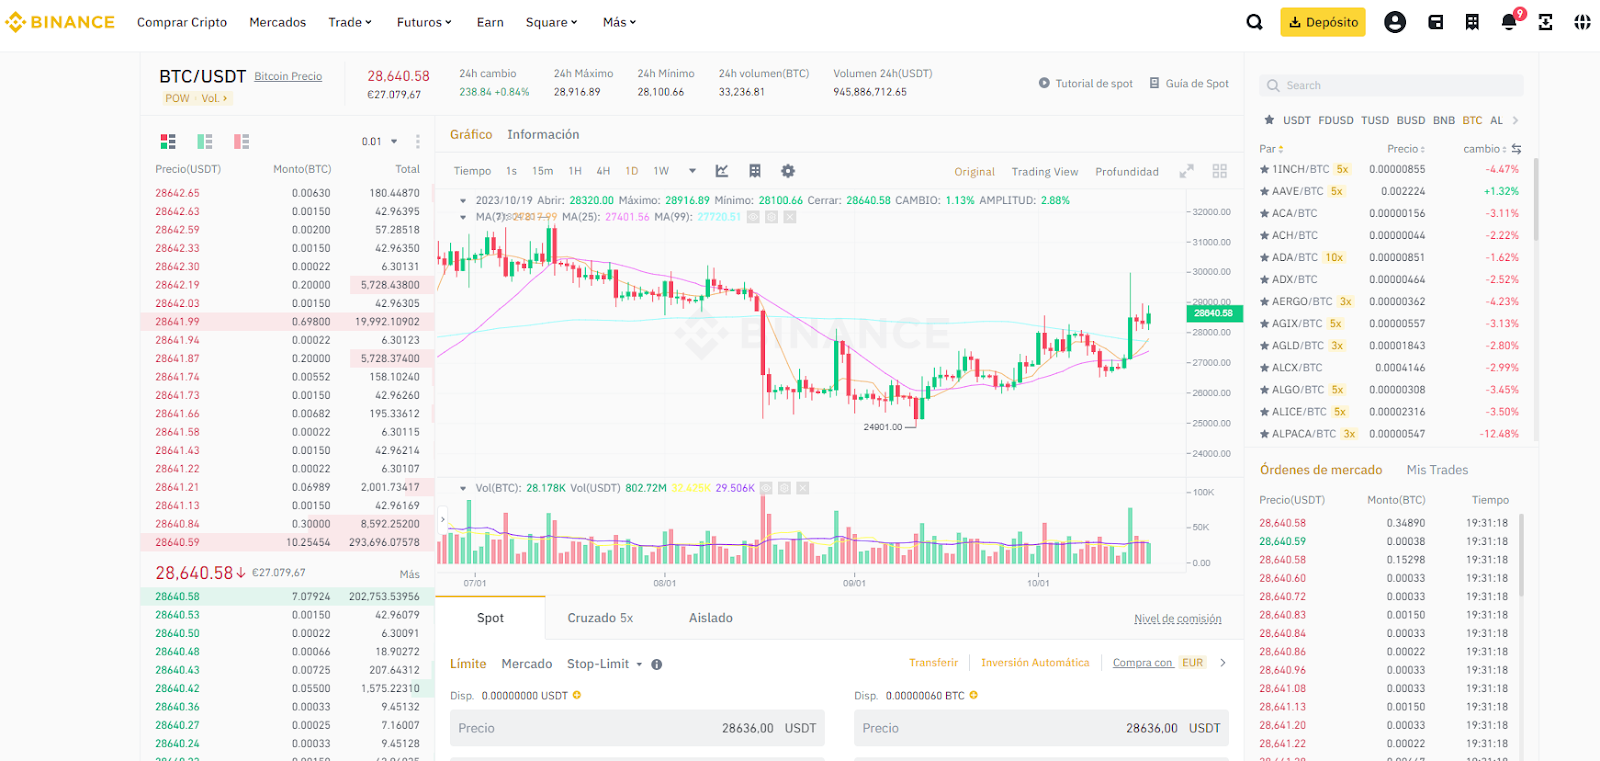Sort pair list by Precio column
Screen dimensions: 1600x761
(1406, 149)
